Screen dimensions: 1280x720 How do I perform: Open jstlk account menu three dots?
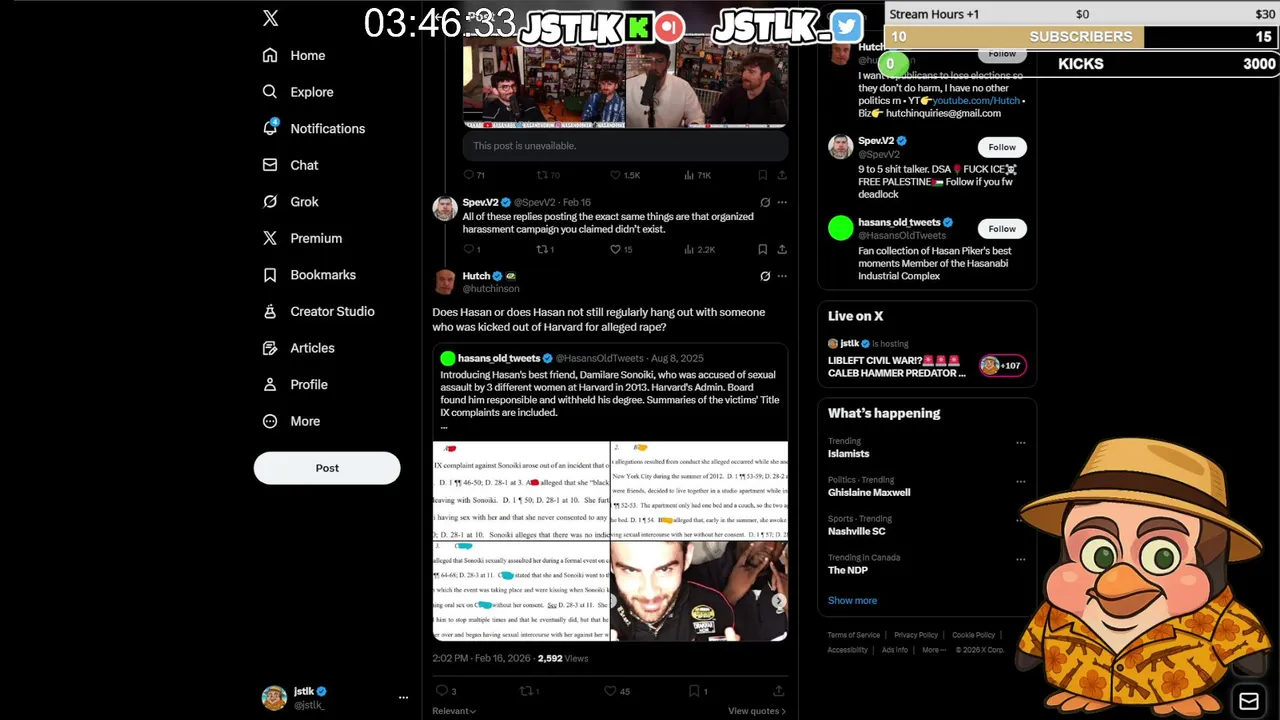[x=403, y=698]
